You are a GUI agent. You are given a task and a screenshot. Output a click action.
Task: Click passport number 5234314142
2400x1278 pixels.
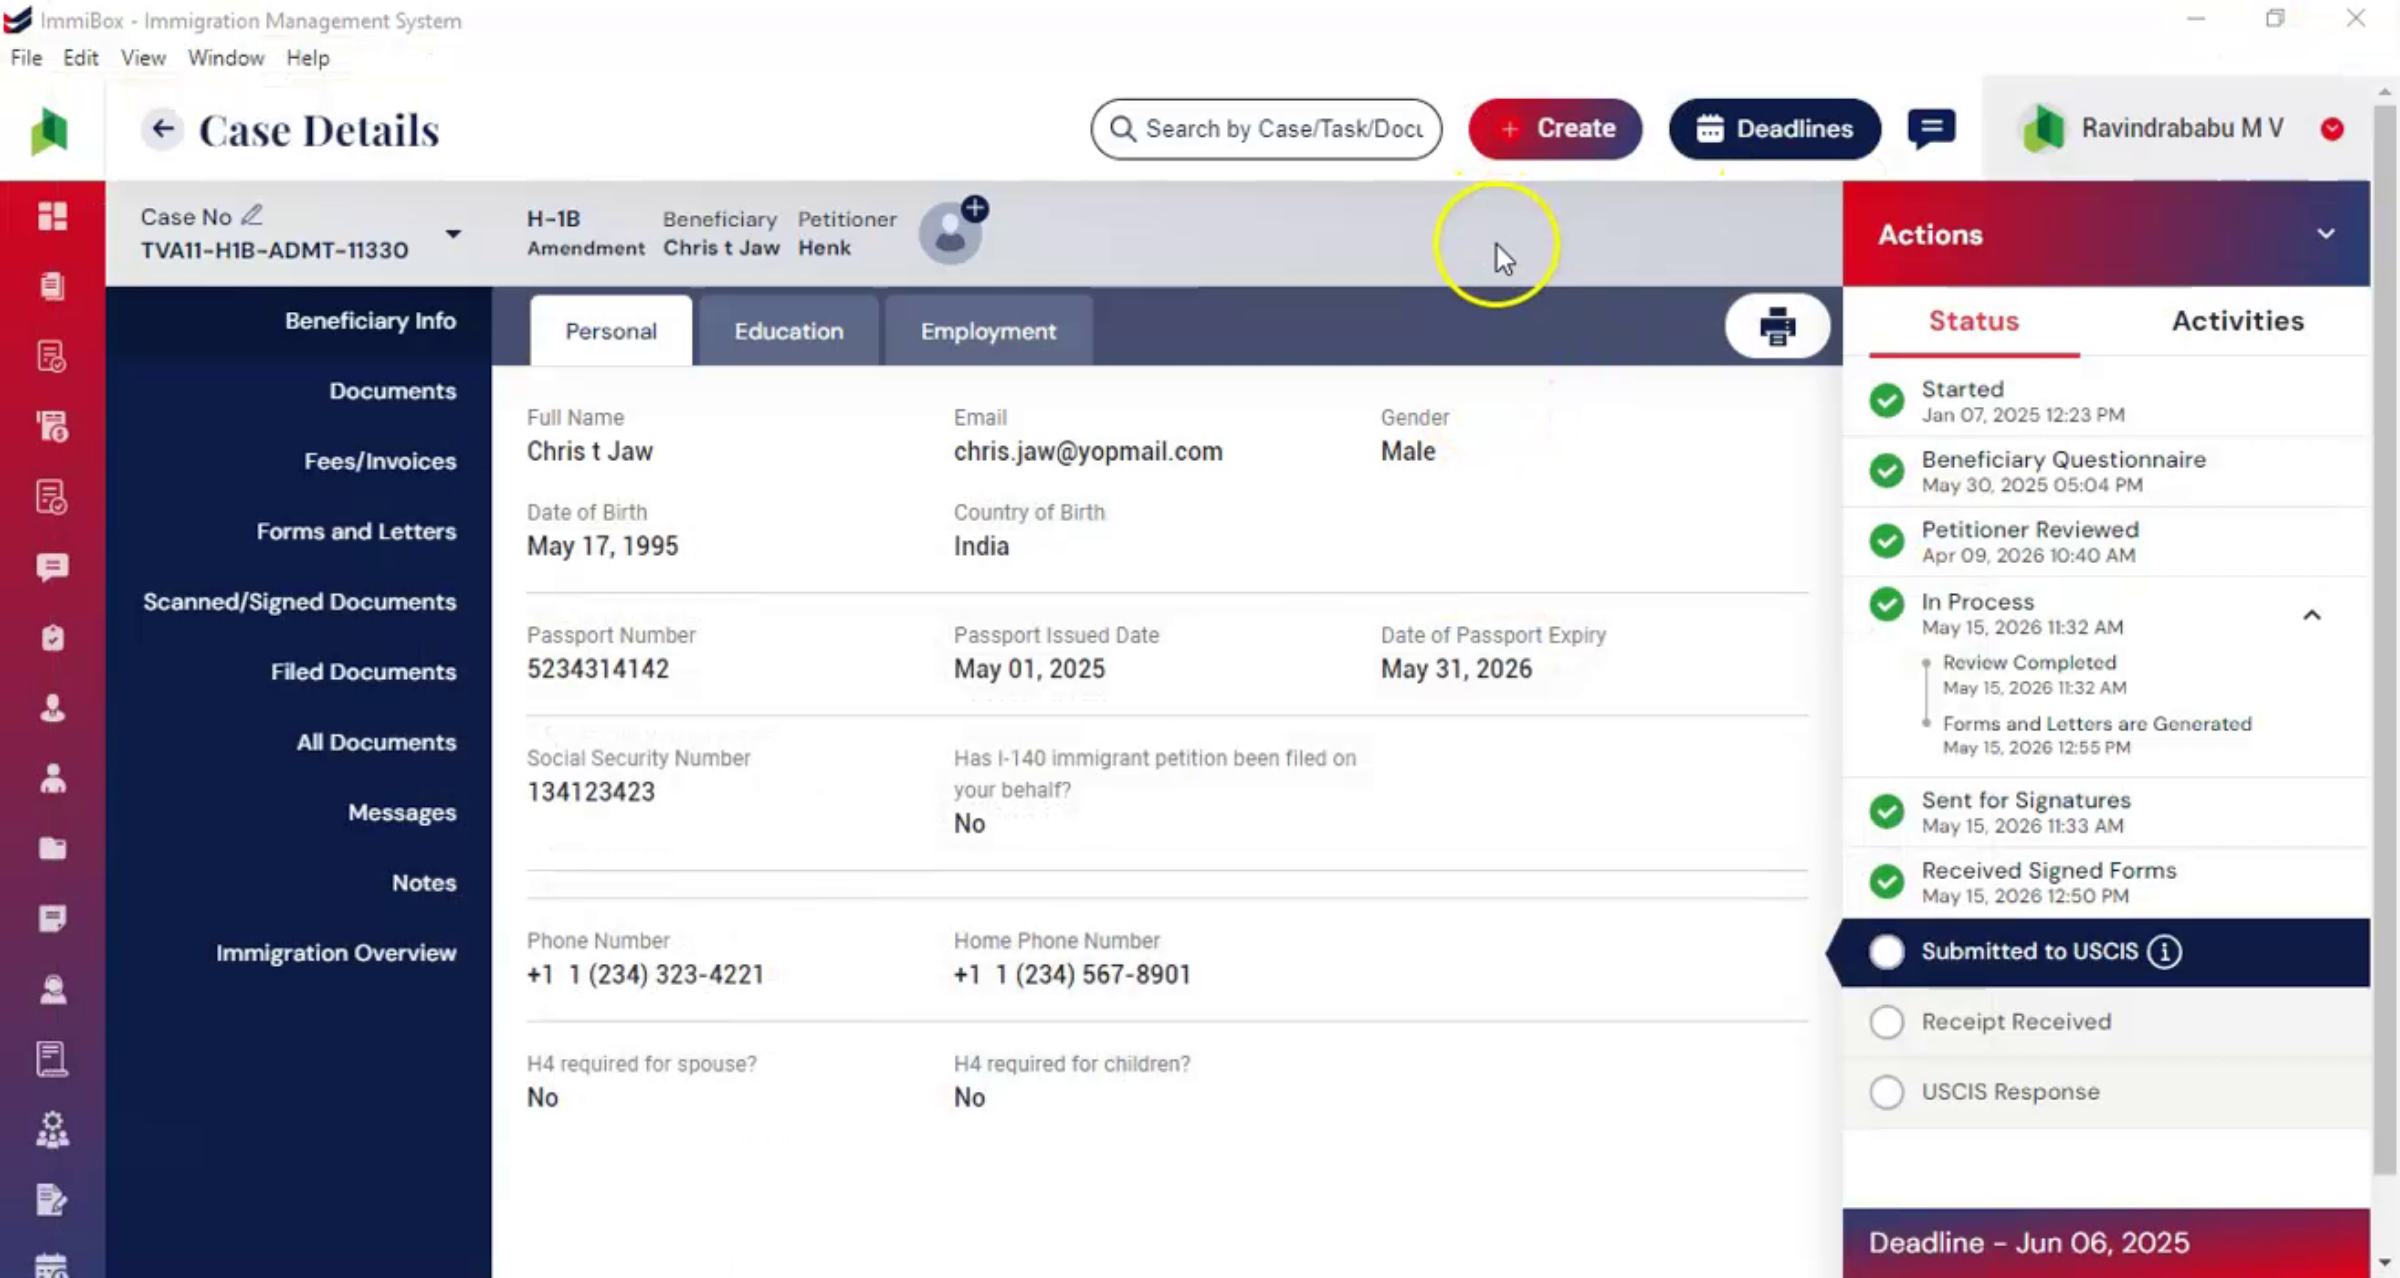[x=598, y=669]
